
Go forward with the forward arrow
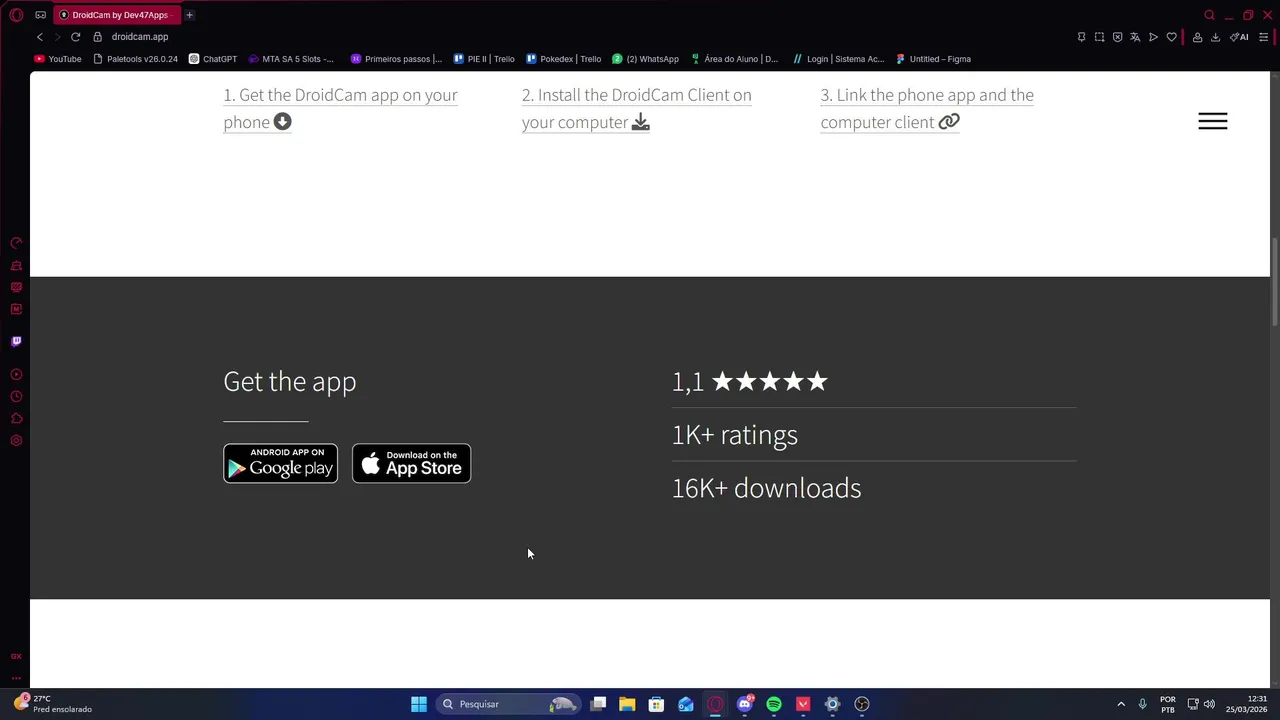[57, 37]
